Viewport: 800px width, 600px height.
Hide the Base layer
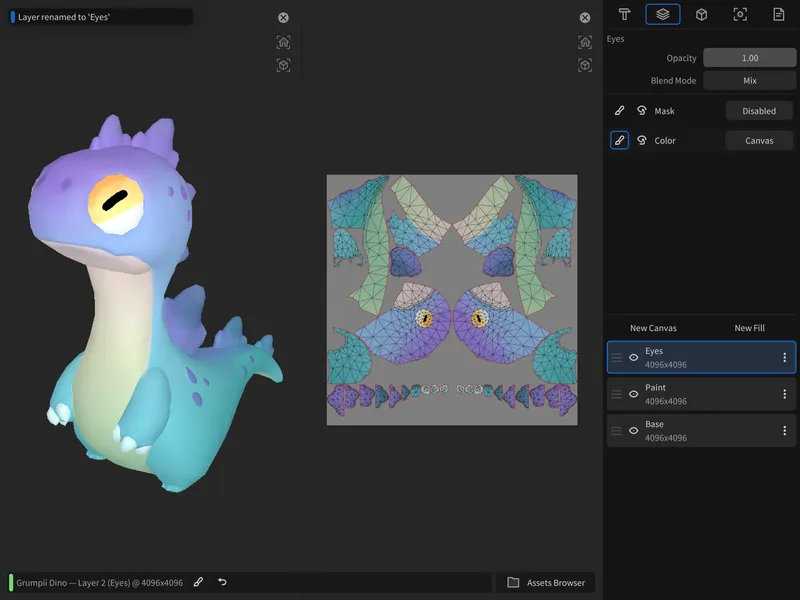(633, 431)
